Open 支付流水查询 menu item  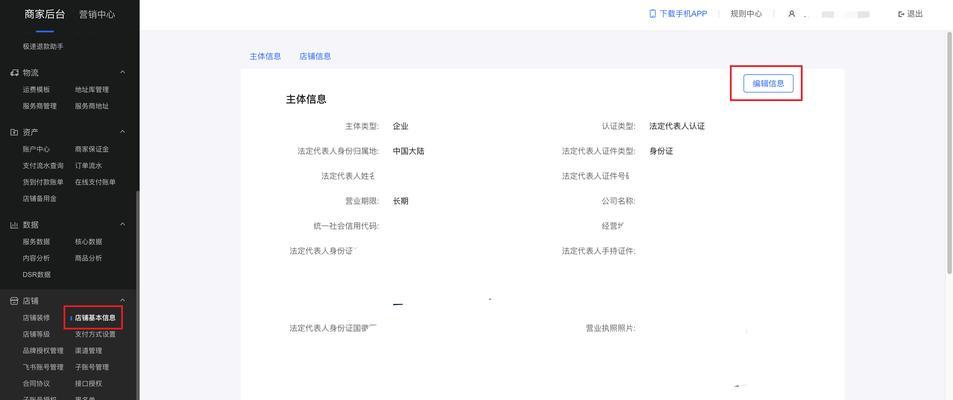tap(43, 165)
